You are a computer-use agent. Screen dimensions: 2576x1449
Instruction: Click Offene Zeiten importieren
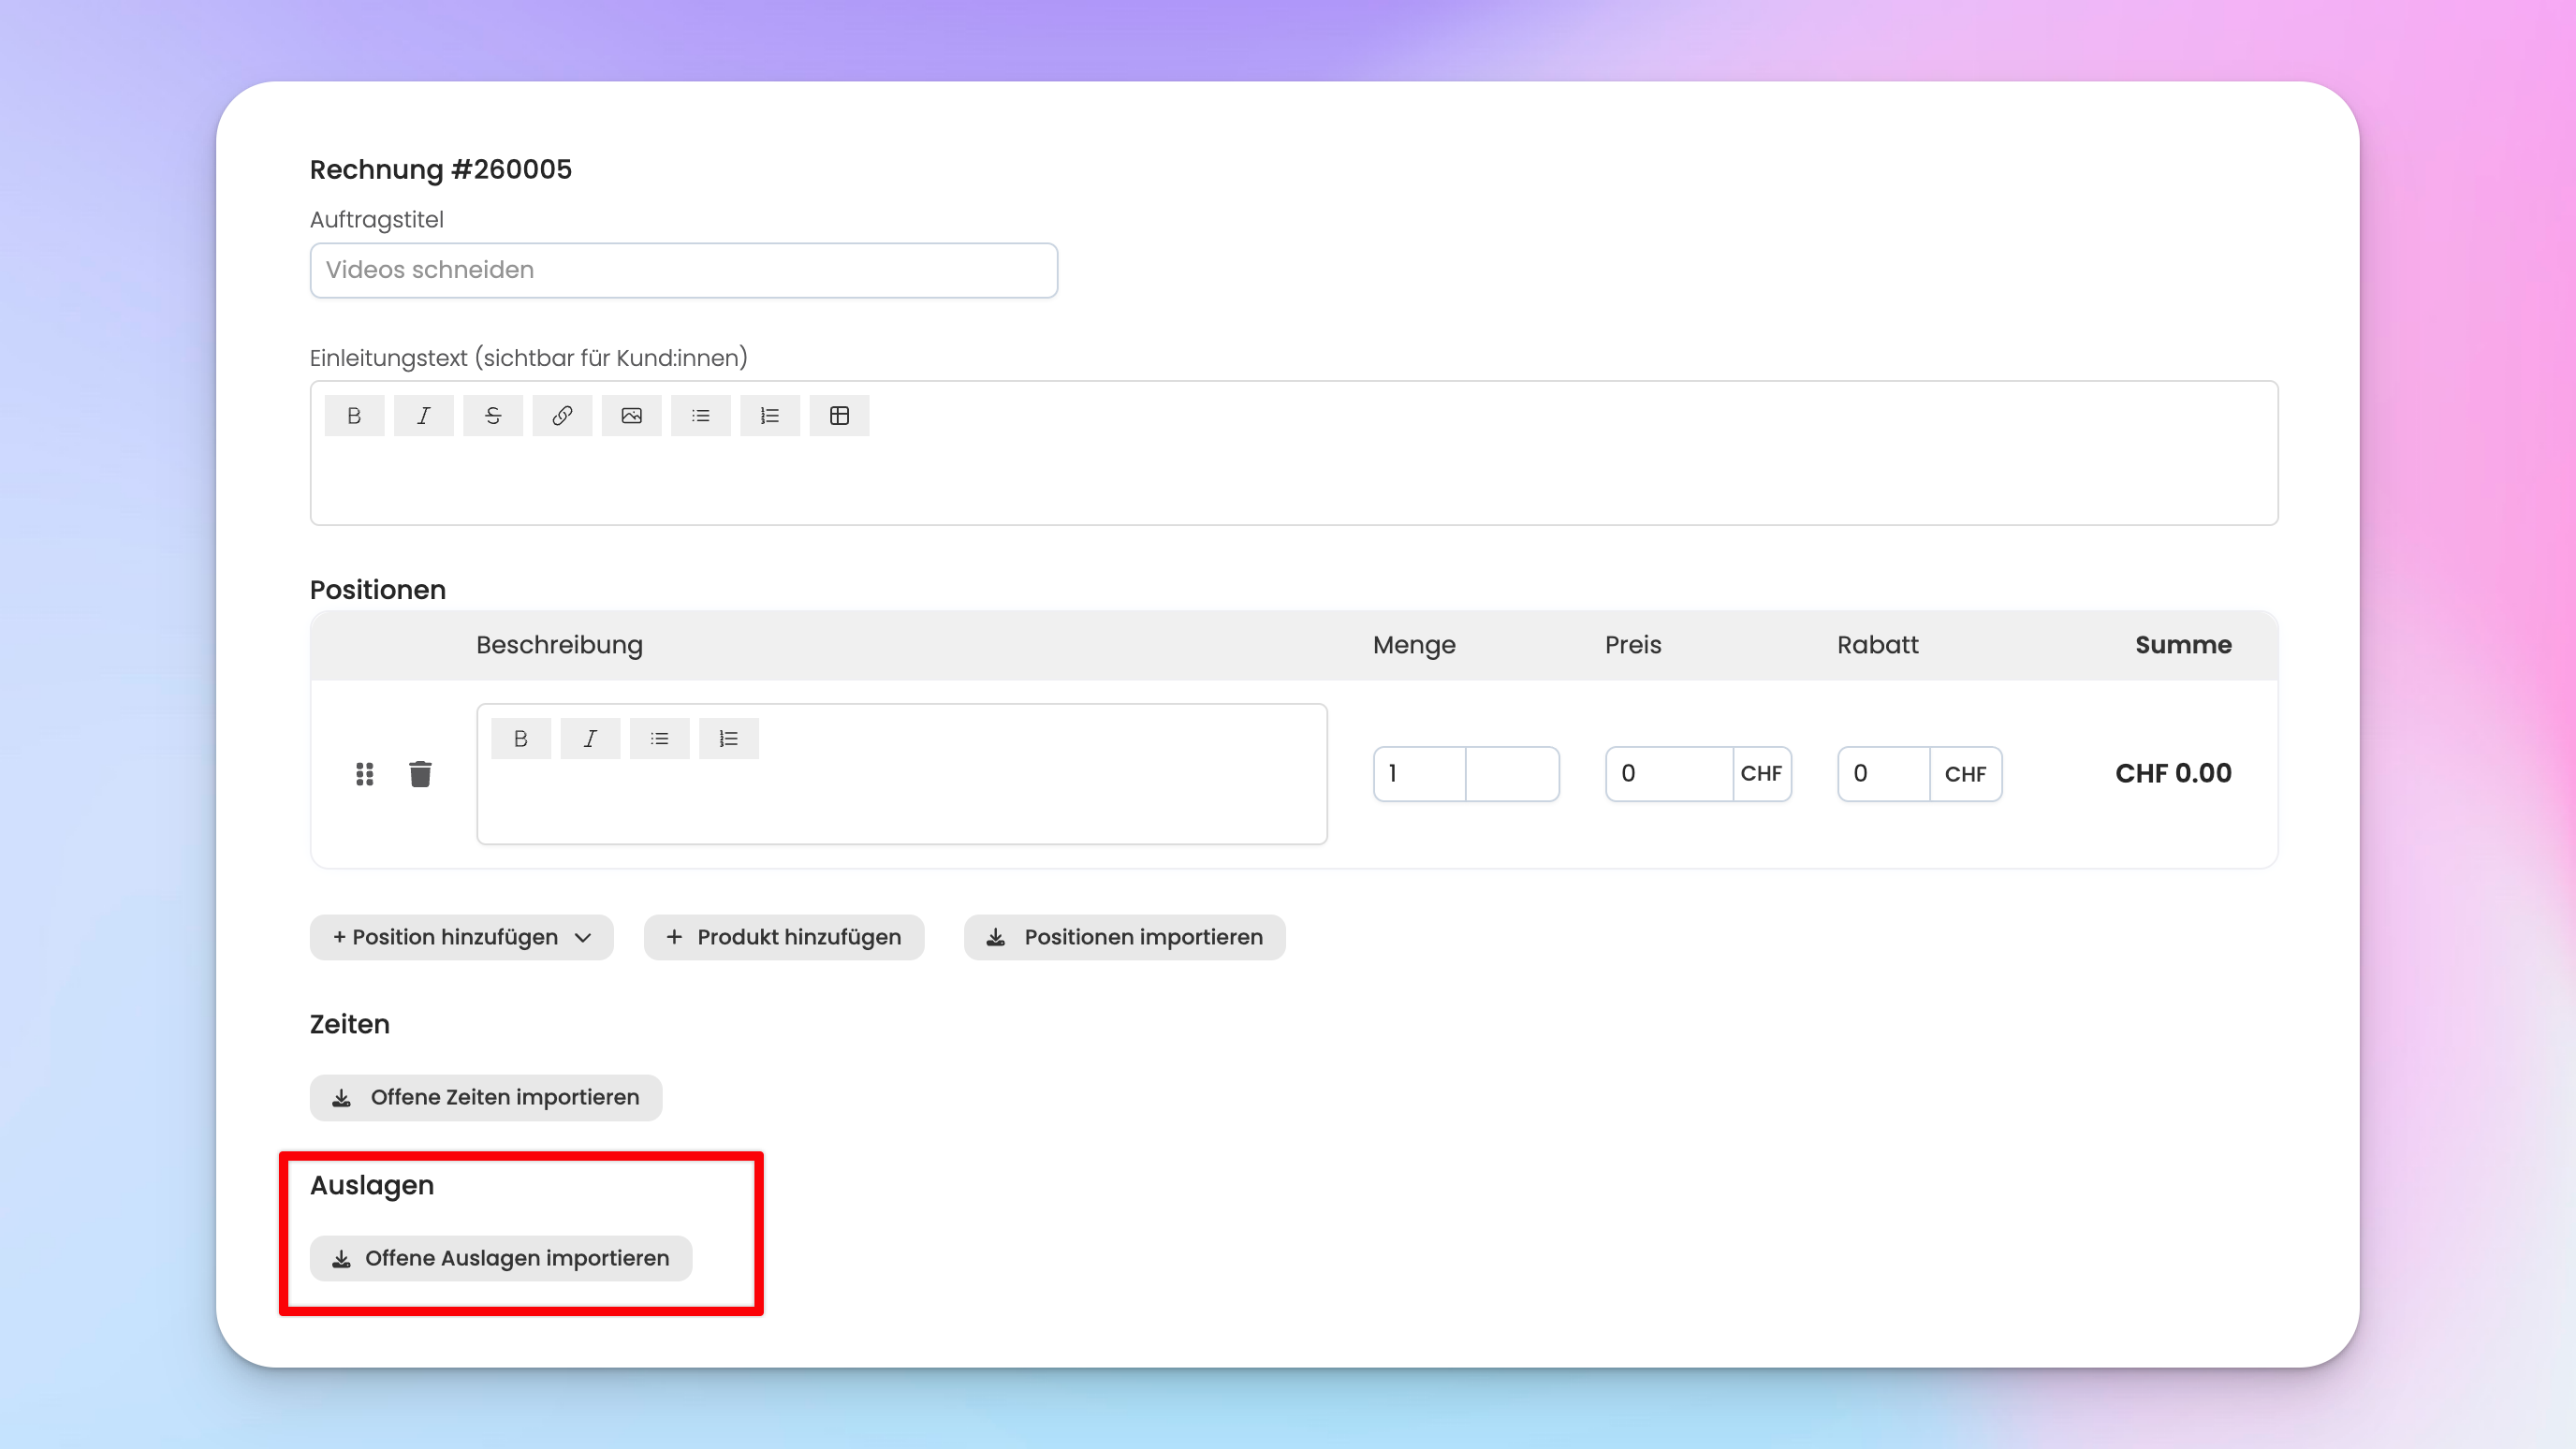pos(486,1098)
